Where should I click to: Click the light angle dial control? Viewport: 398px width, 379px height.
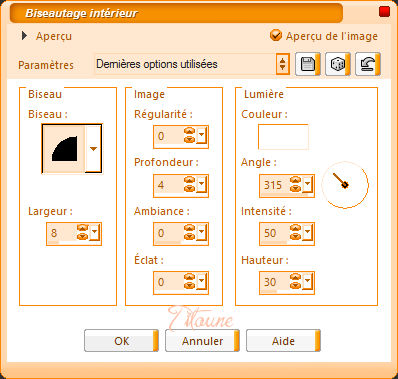[x=345, y=185]
